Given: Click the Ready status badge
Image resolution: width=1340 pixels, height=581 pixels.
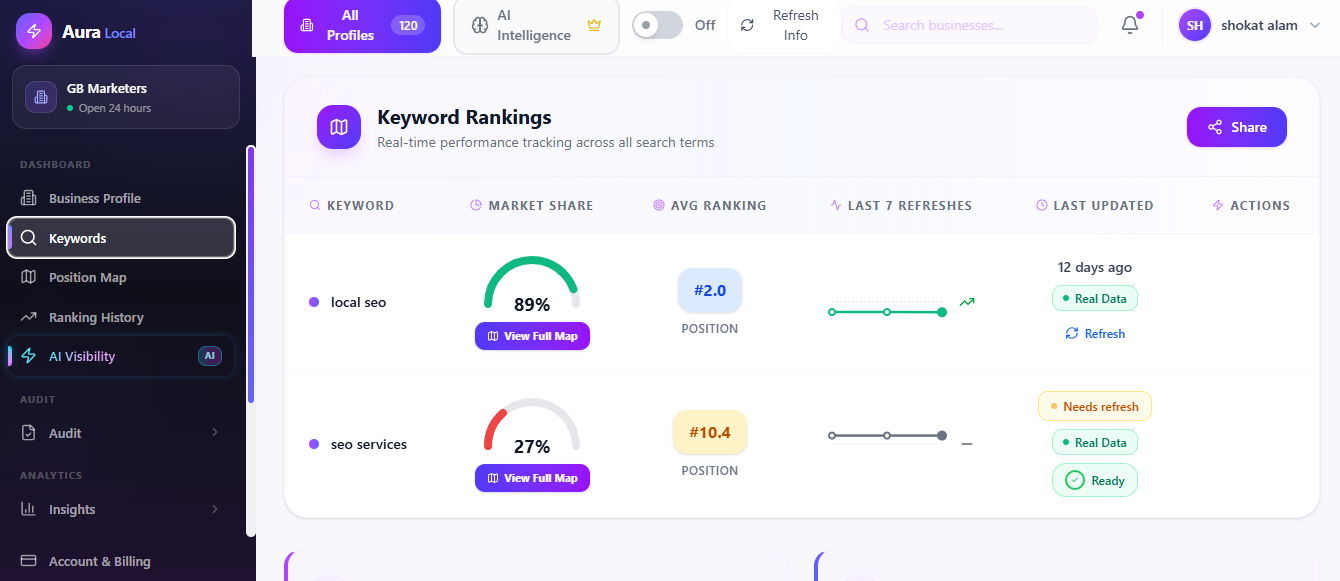Looking at the screenshot, I should 1095,480.
